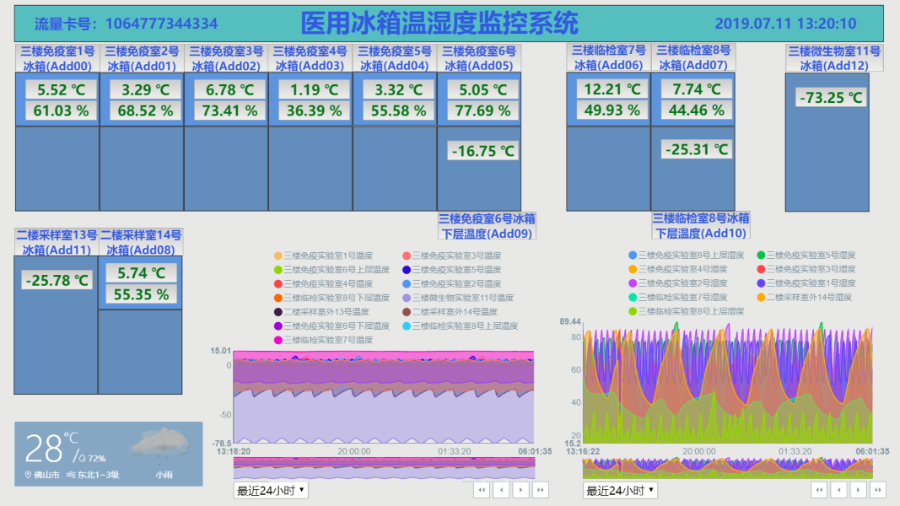Toggle 二楼采样室外13号温度 legend series
This screenshot has width=900, height=506.
pos(322,312)
